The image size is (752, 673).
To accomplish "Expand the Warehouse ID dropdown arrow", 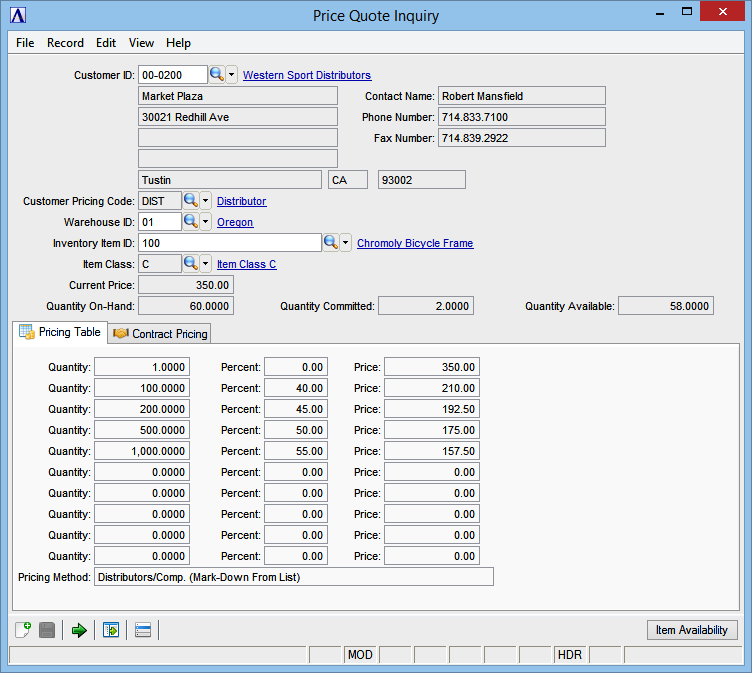I will pyautogui.click(x=206, y=222).
